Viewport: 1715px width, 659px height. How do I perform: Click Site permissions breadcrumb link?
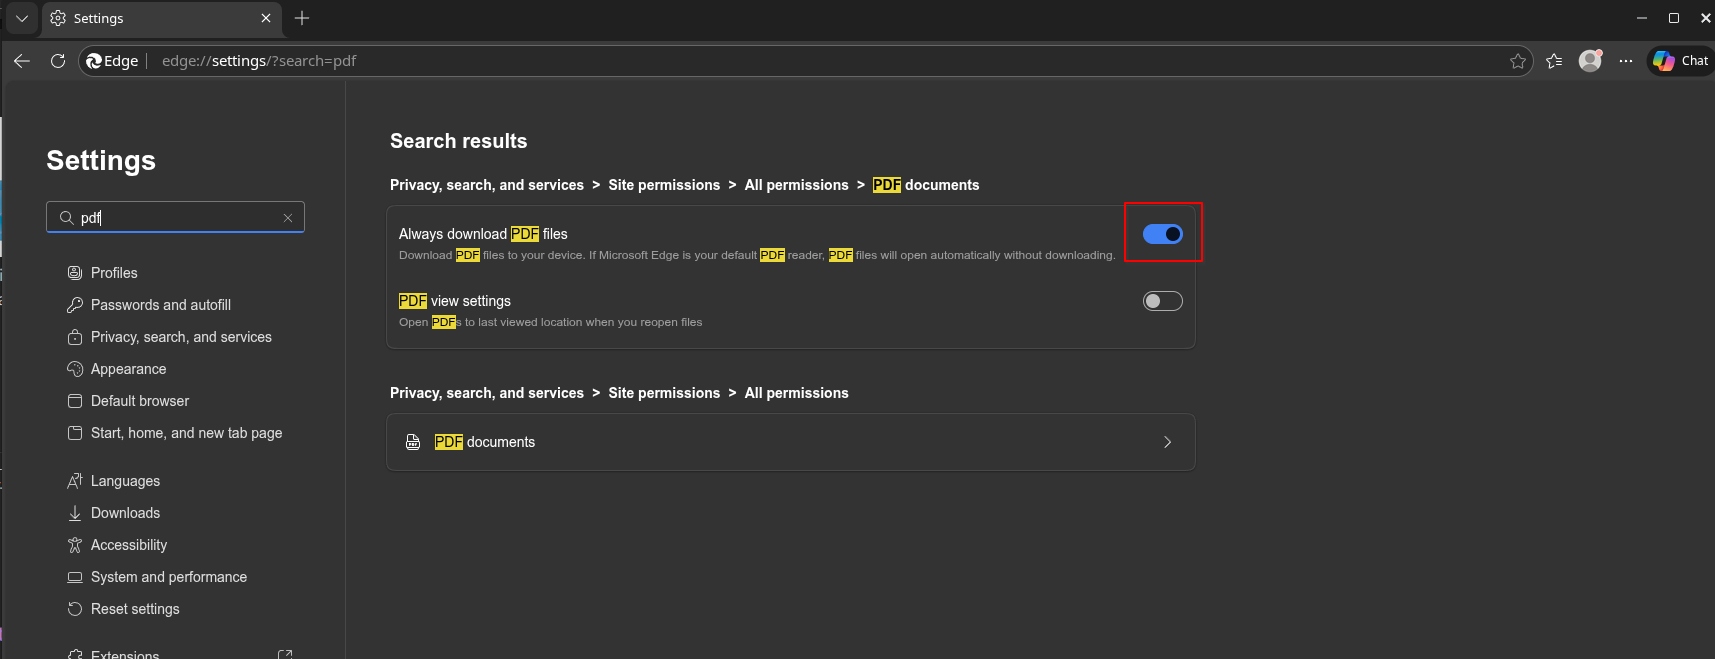[x=664, y=185]
